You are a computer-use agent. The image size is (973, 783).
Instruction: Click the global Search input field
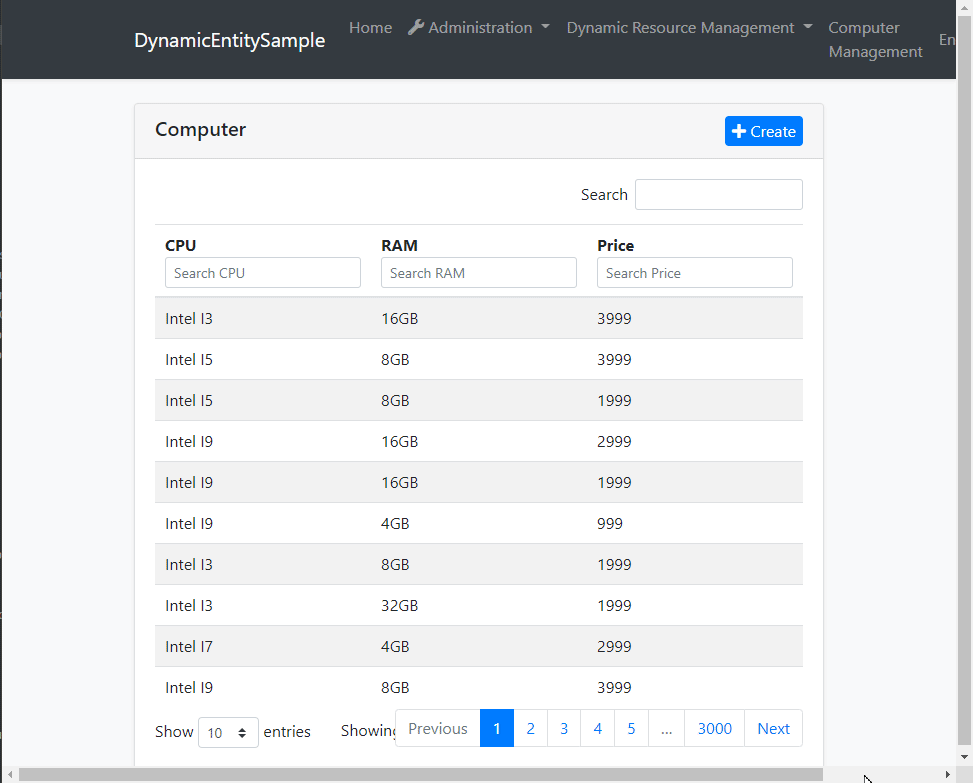718,194
